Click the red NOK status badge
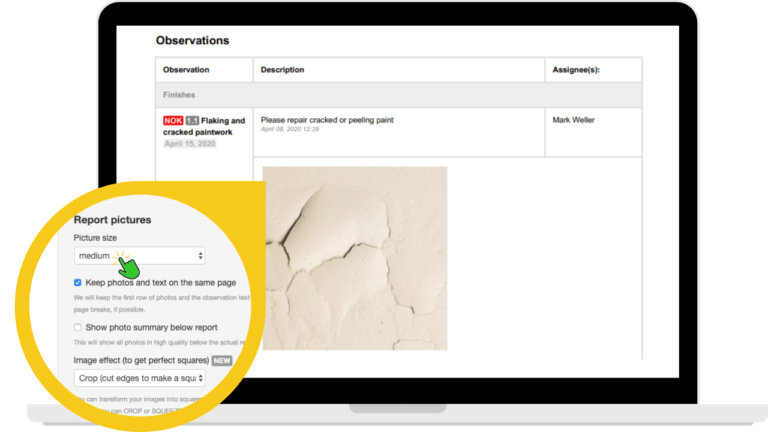The height and width of the screenshot is (432, 768). tap(173, 120)
